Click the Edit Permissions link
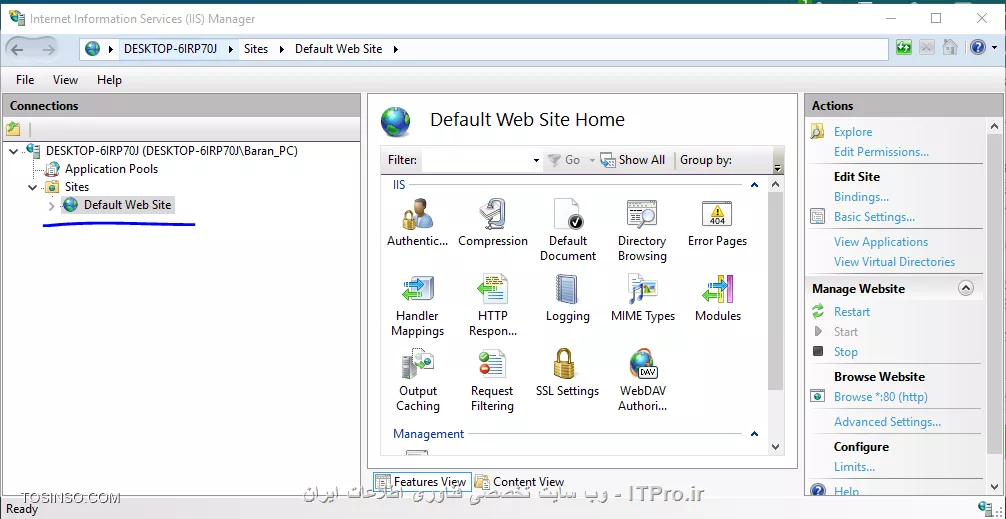The image size is (1006, 519). (881, 152)
